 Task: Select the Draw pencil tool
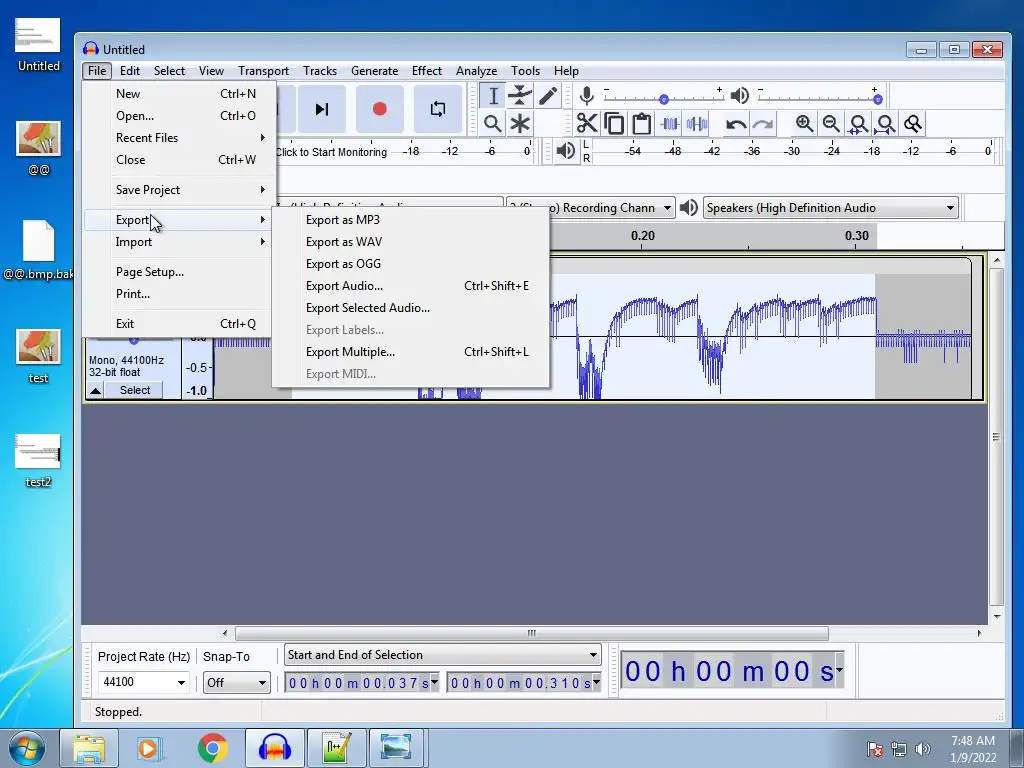coord(547,96)
